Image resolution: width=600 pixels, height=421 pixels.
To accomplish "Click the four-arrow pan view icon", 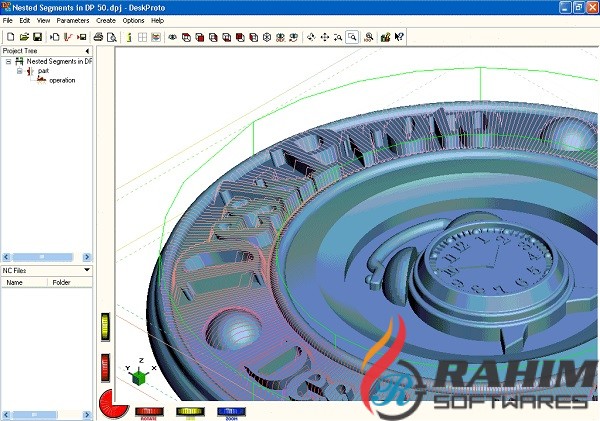I will (x=324, y=37).
